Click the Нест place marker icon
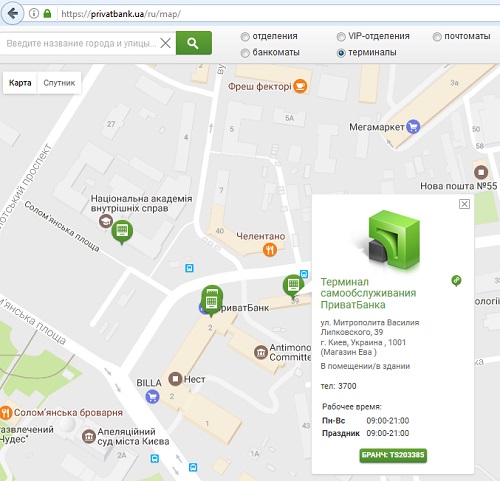The width and height of the screenshot is (500, 481). [175, 379]
